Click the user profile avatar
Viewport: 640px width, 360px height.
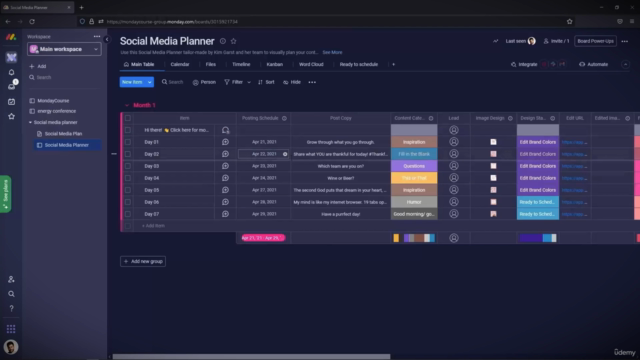11,347
